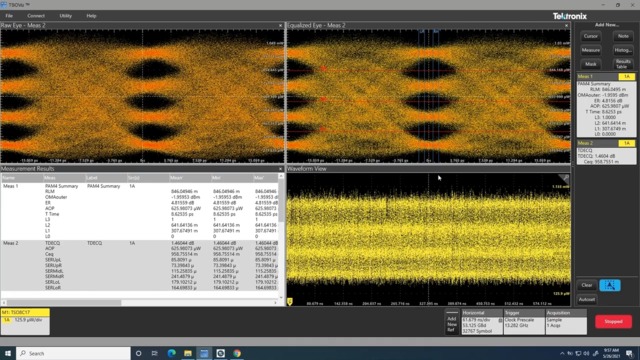This screenshot has width=640, height=360.
Task: Open the Help menu
Action: [91, 16]
